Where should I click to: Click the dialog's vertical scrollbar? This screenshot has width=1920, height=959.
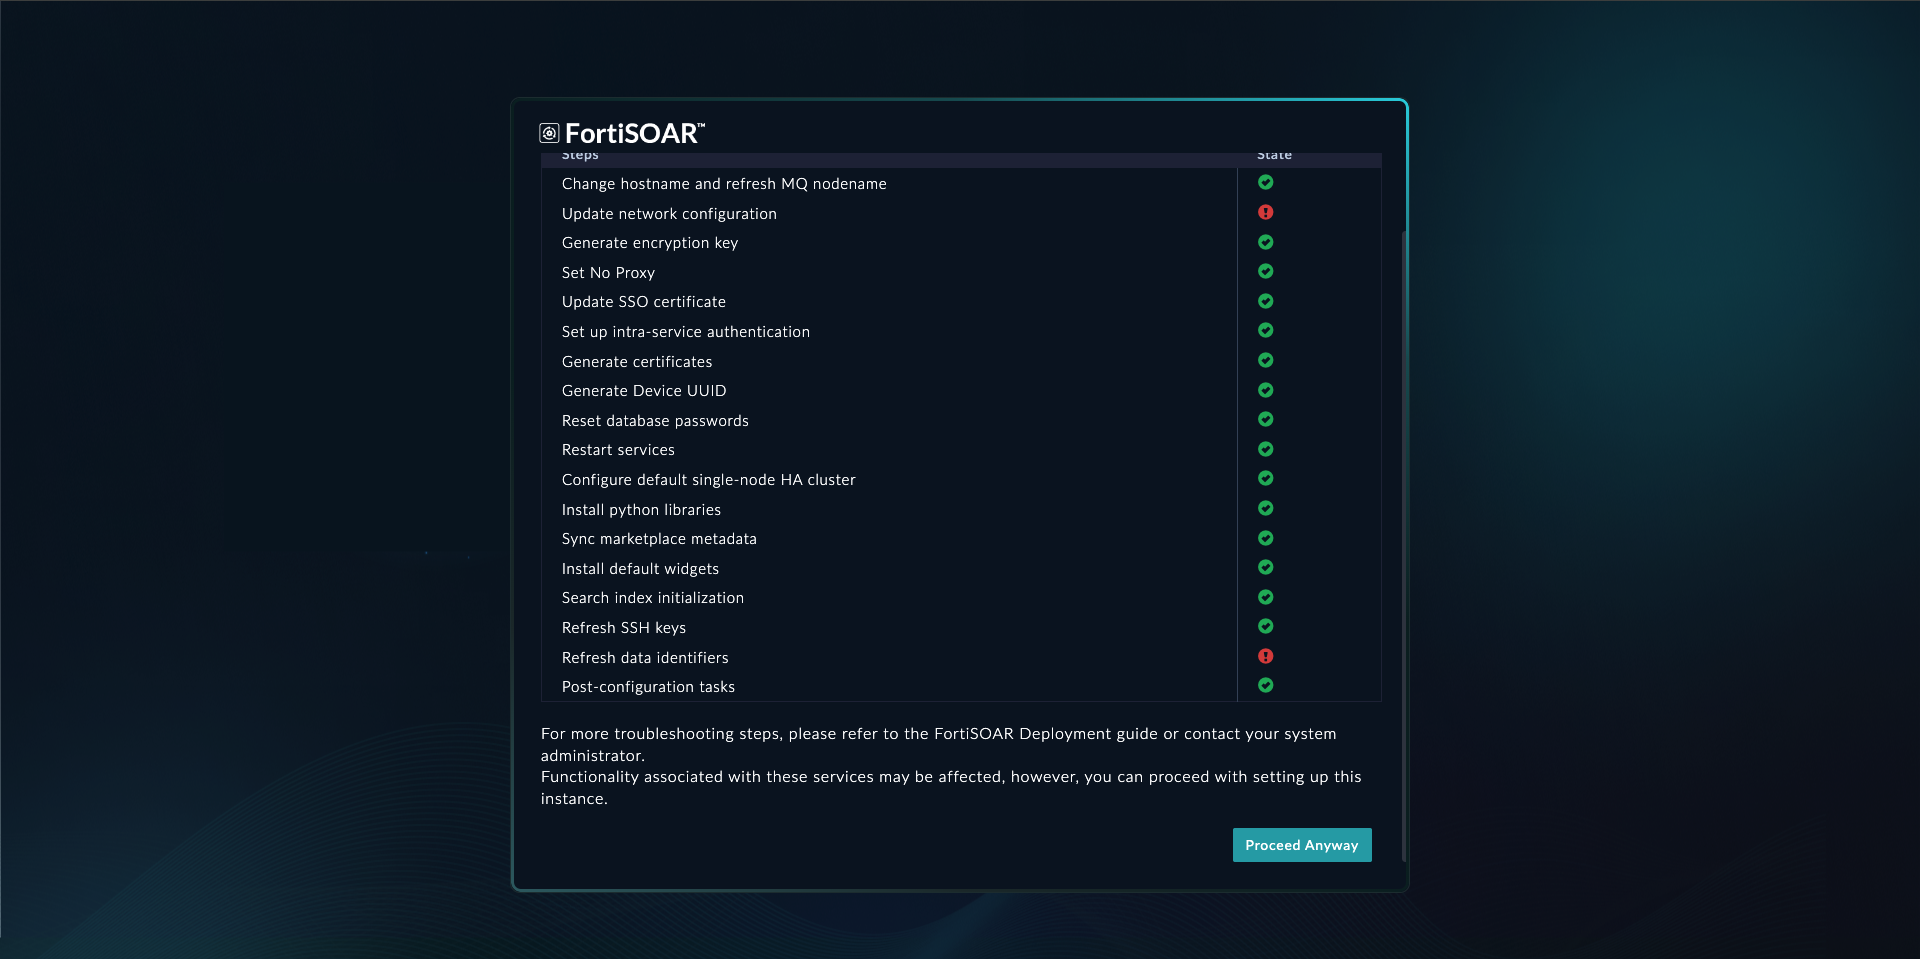pyautogui.click(x=1404, y=540)
